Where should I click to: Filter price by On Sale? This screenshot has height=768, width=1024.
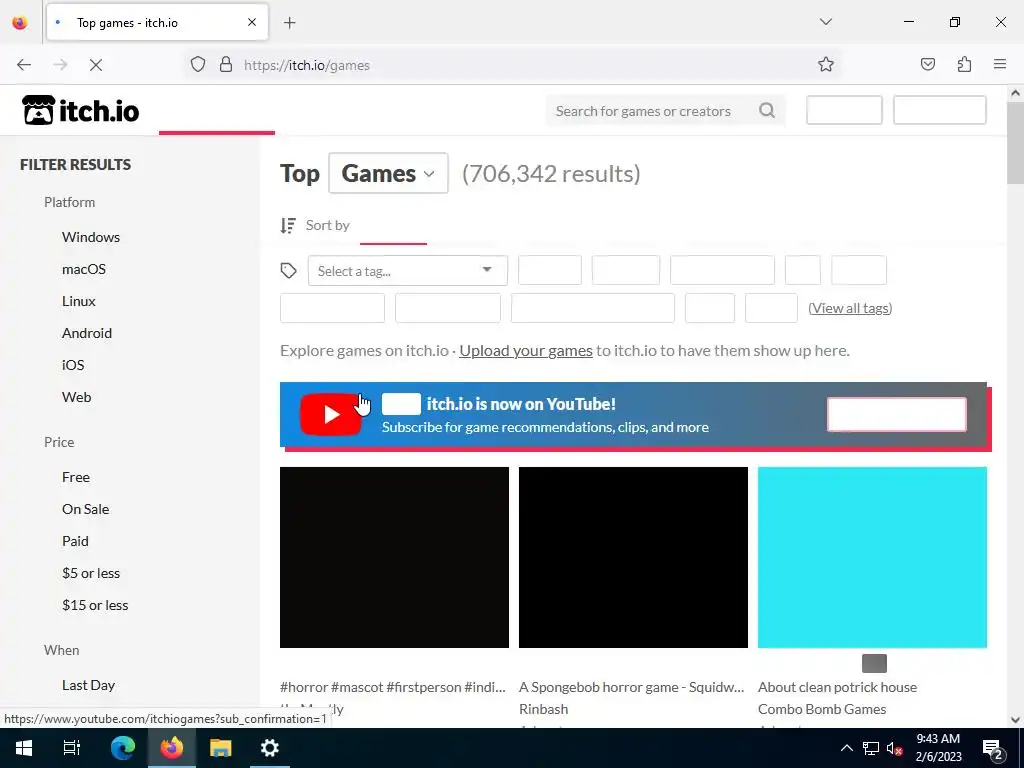(86, 509)
